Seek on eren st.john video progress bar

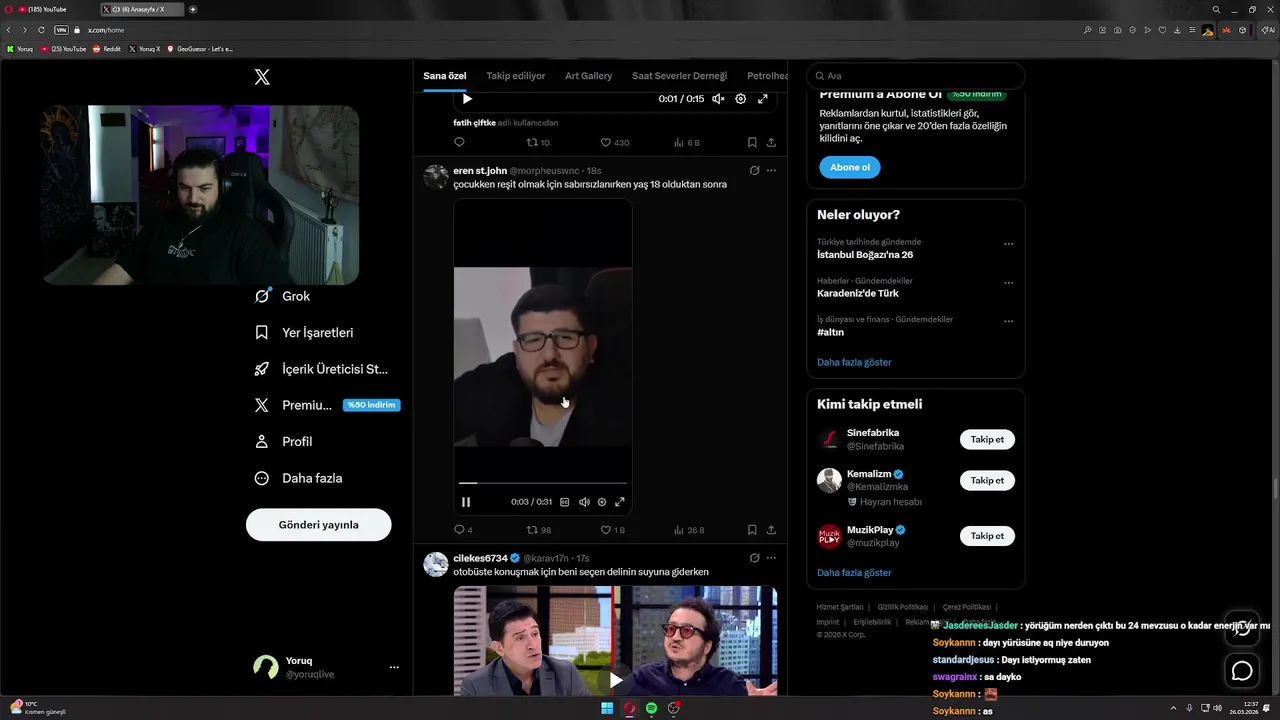[x=543, y=483]
